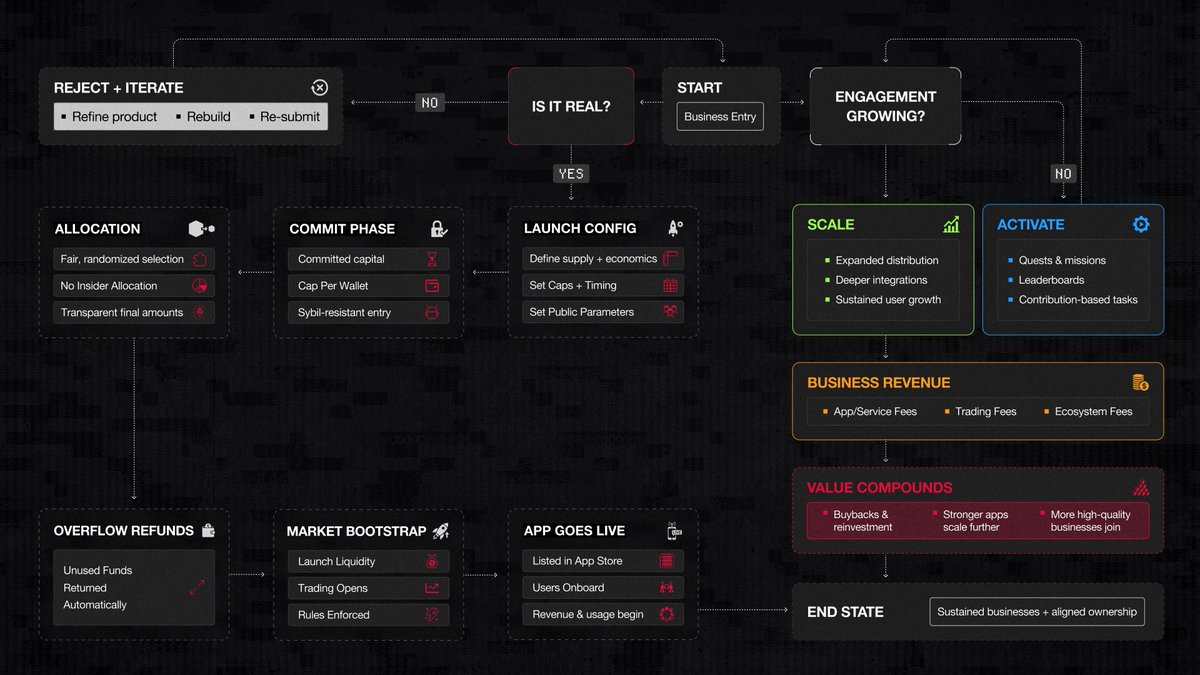Click the green growth chart icon in Scale
Screen dimensions: 1200x675
[x=951, y=224]
